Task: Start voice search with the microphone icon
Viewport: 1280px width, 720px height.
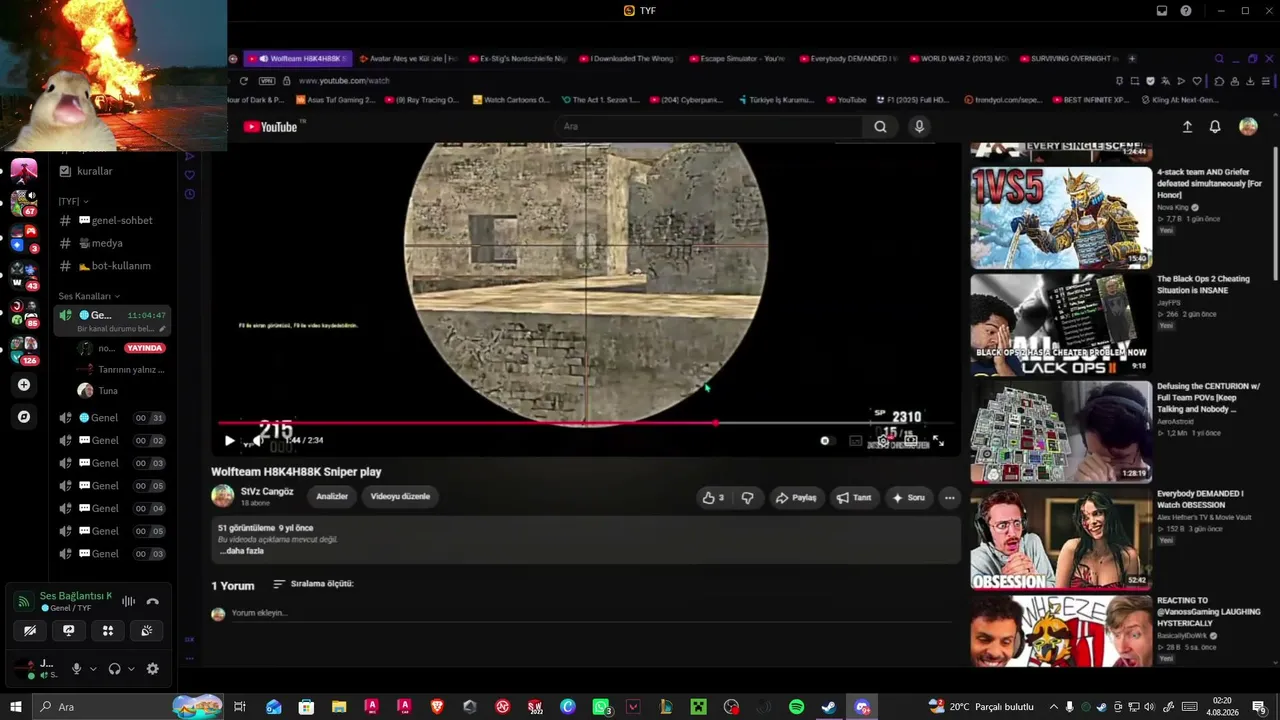Action: point(919,127)
